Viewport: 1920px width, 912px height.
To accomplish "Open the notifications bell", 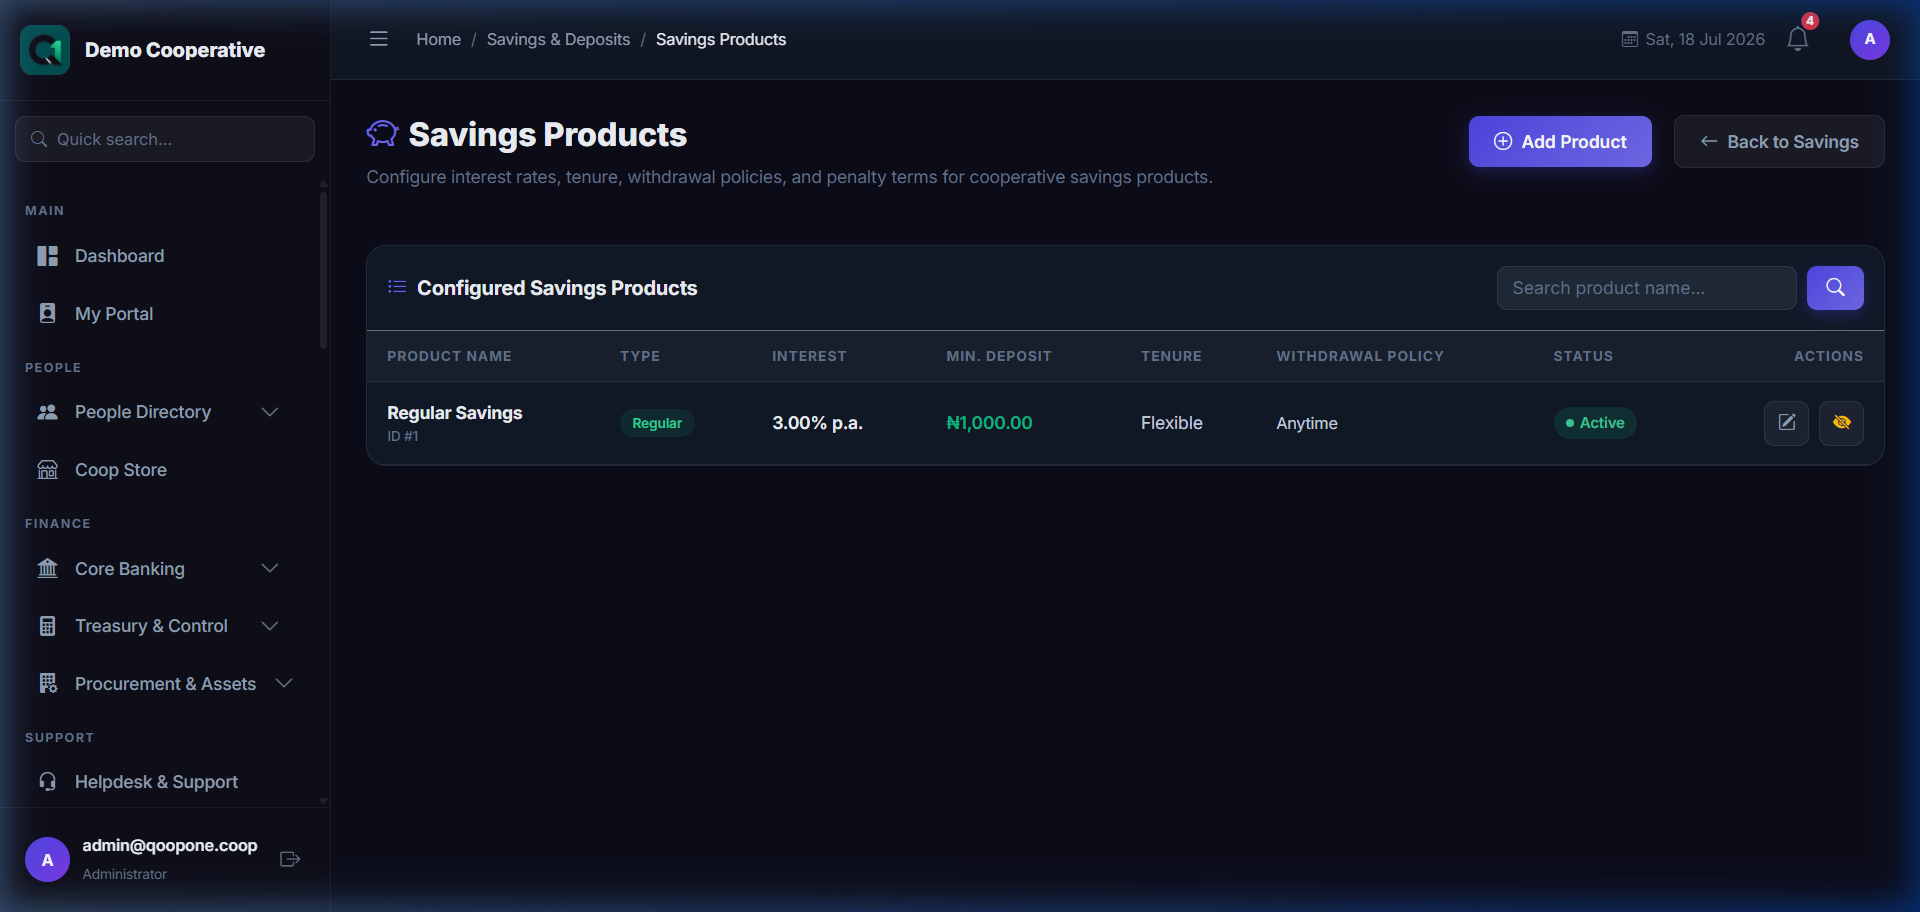I will (x=1797, y=40).
